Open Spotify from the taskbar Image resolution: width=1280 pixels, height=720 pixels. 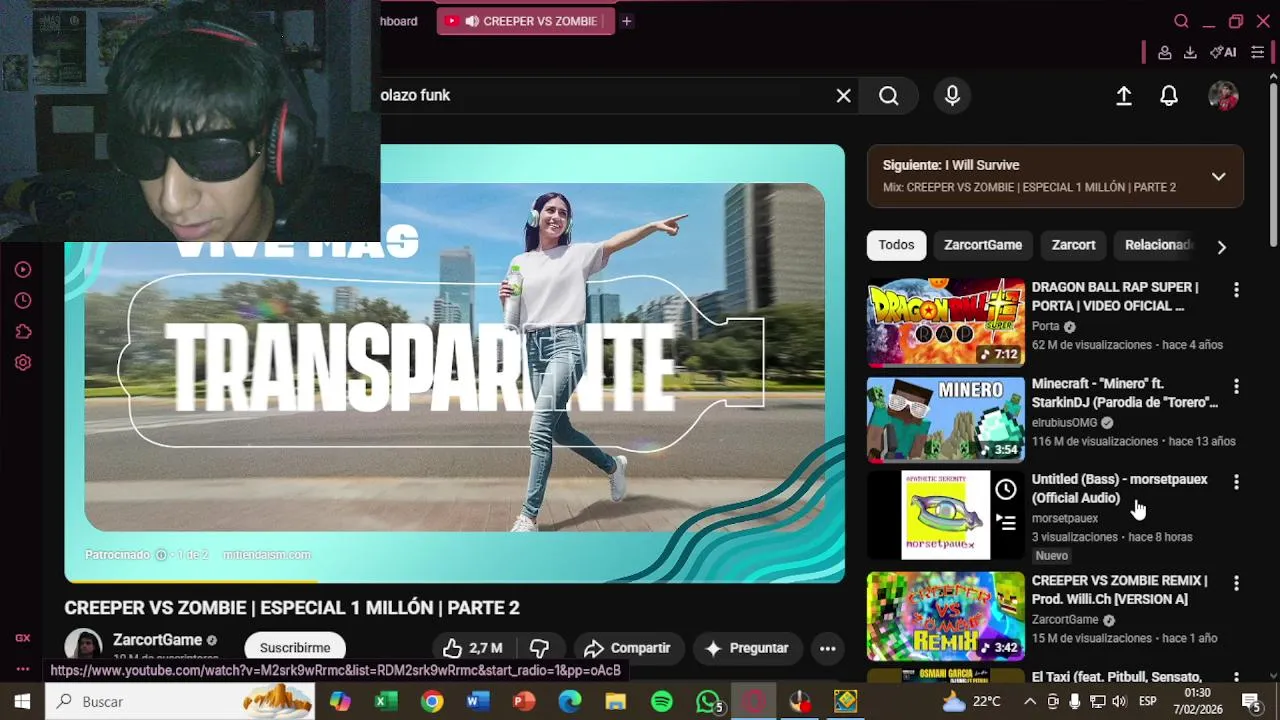[662, 702]
